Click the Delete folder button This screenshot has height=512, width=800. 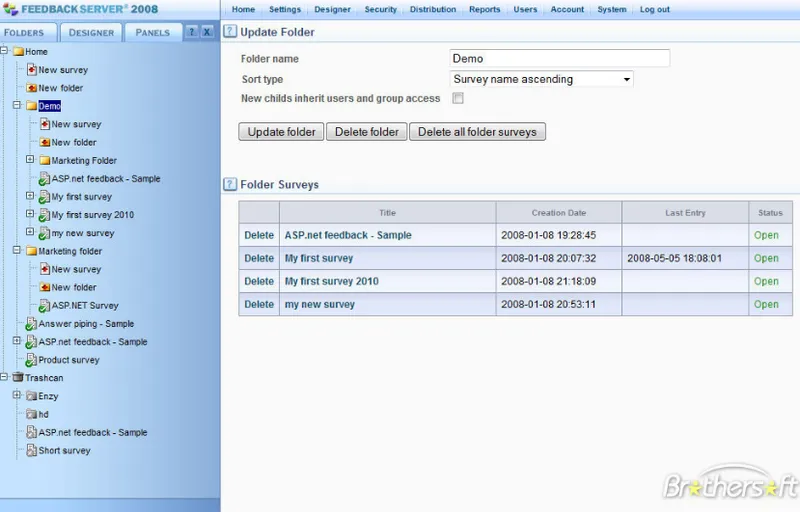tap(367, 132)
